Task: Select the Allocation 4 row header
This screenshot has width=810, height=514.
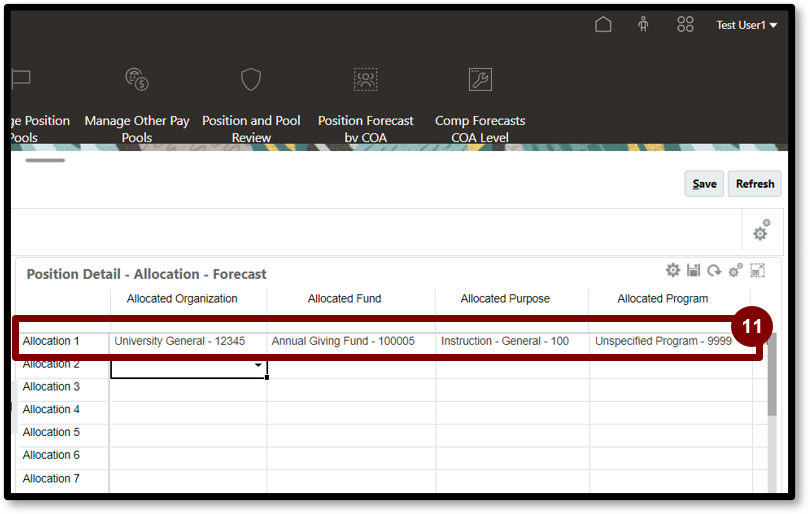Action: point(51,409)
